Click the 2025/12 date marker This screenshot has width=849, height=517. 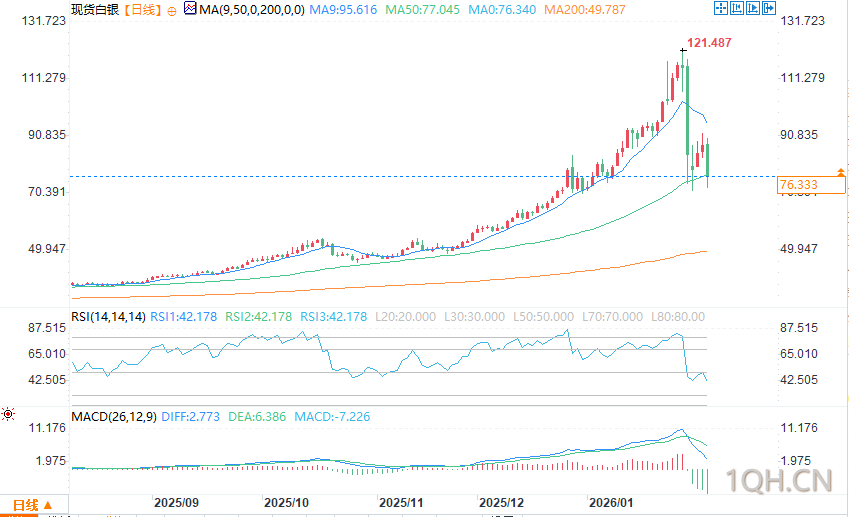coord(501,503)
